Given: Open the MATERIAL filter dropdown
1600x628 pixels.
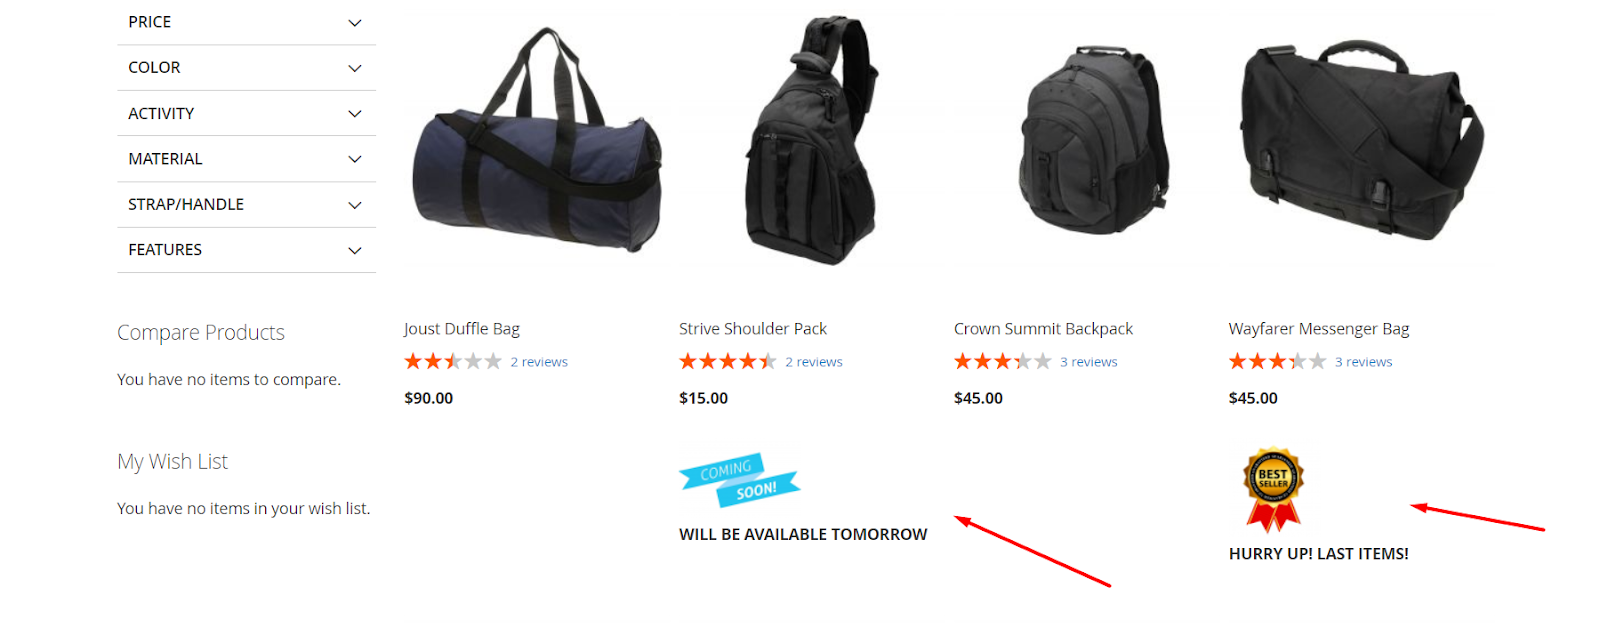Looking at the screenshot, I should [x=246, y=159].
